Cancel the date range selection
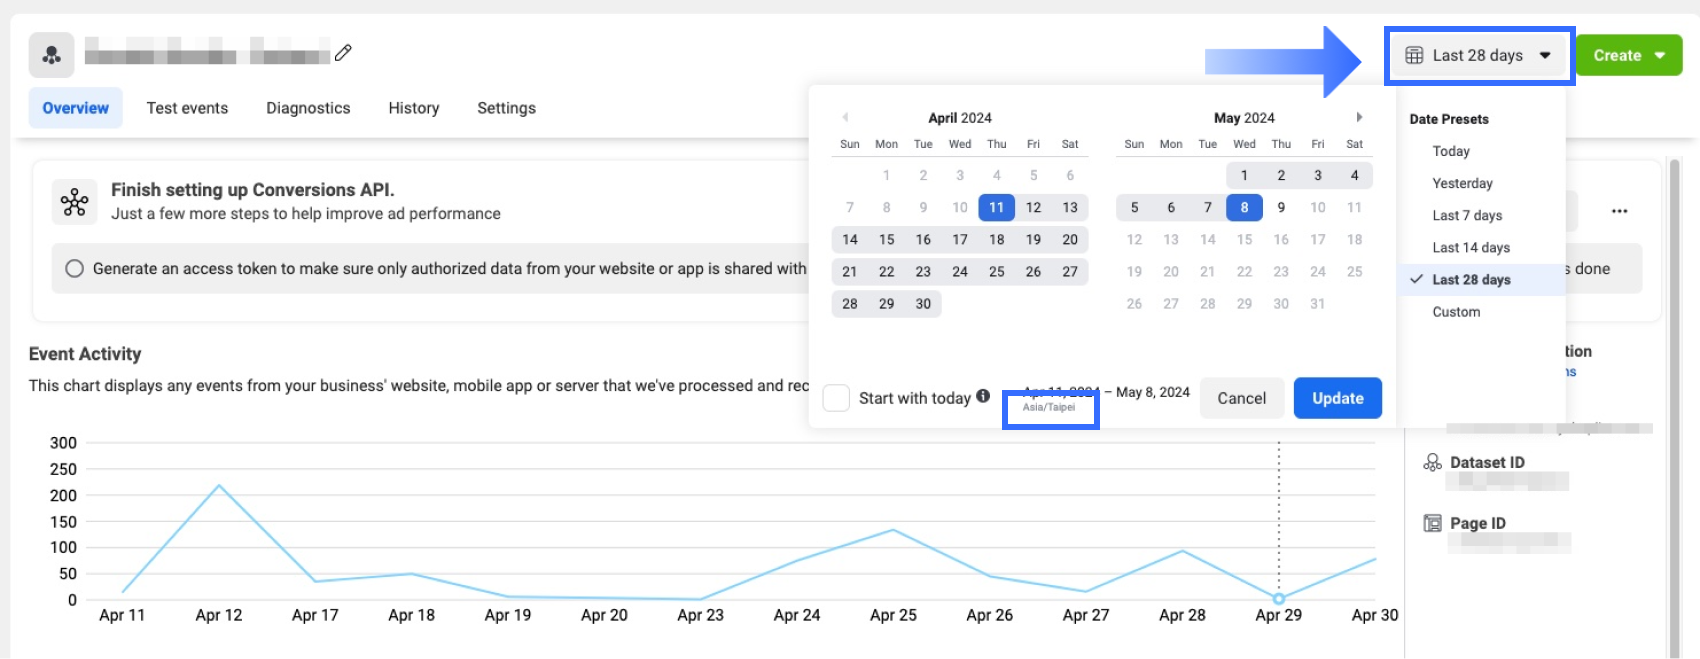1700x659 pixels. [x=1241, y=398]
